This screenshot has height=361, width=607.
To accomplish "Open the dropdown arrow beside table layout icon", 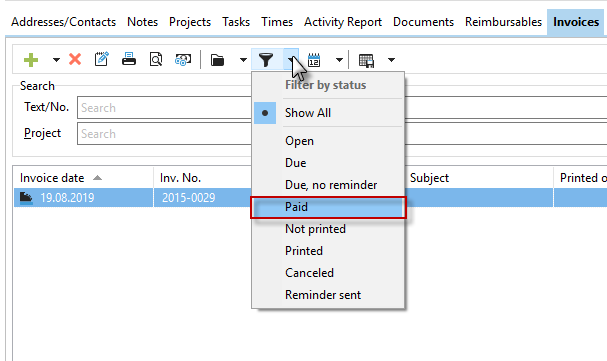I will (x=391, y=60).
